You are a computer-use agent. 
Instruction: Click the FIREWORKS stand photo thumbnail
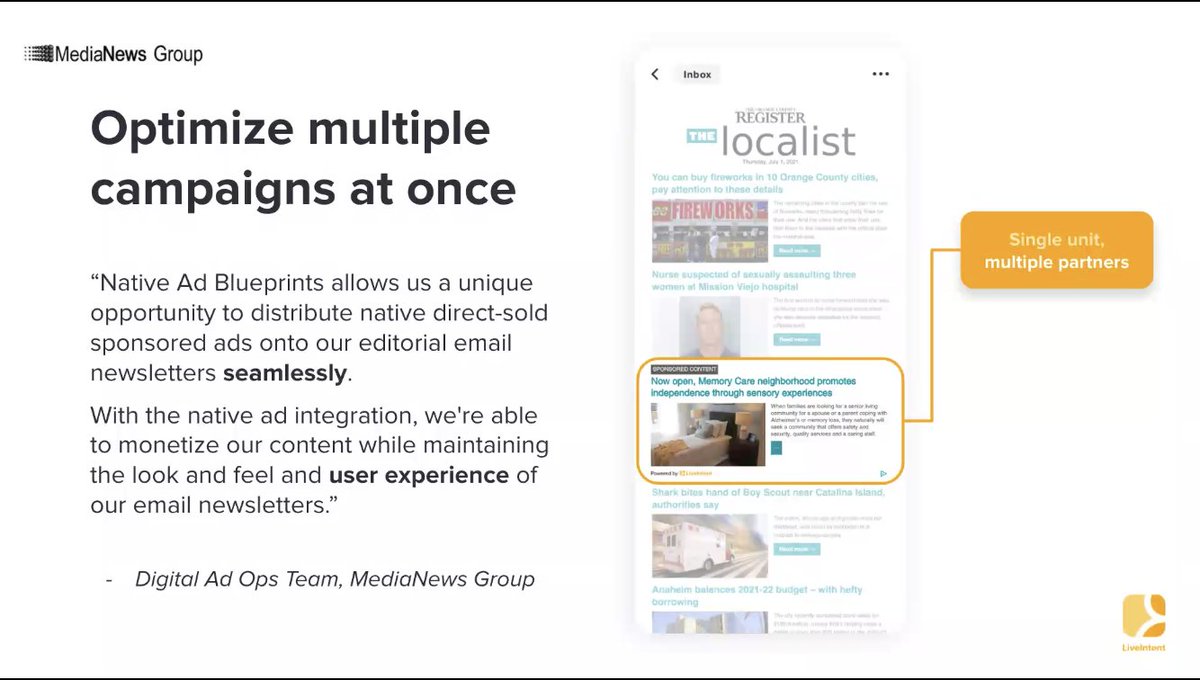(x=710, y=230)
